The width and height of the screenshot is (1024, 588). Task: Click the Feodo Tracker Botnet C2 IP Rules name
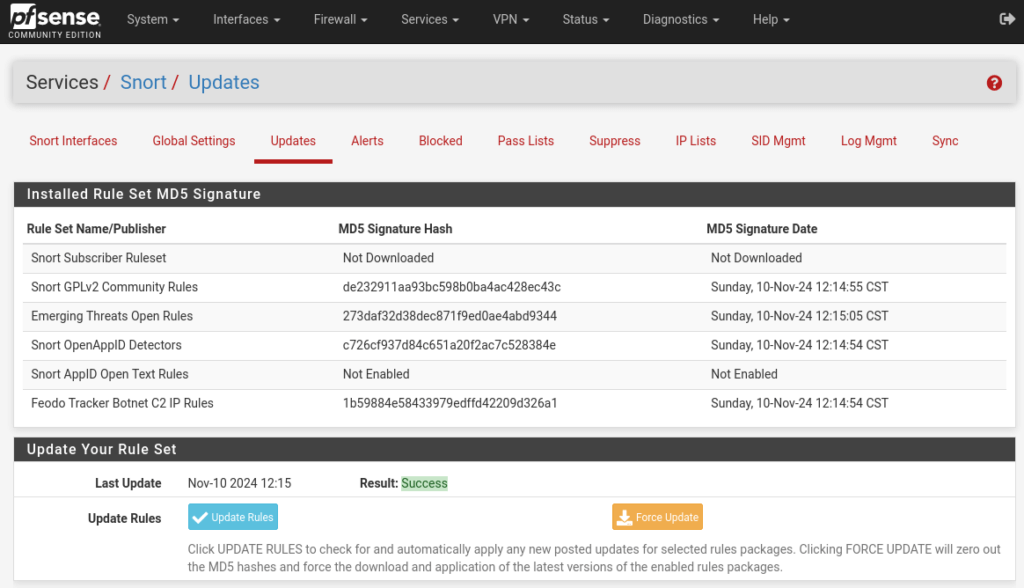point(122,403)
